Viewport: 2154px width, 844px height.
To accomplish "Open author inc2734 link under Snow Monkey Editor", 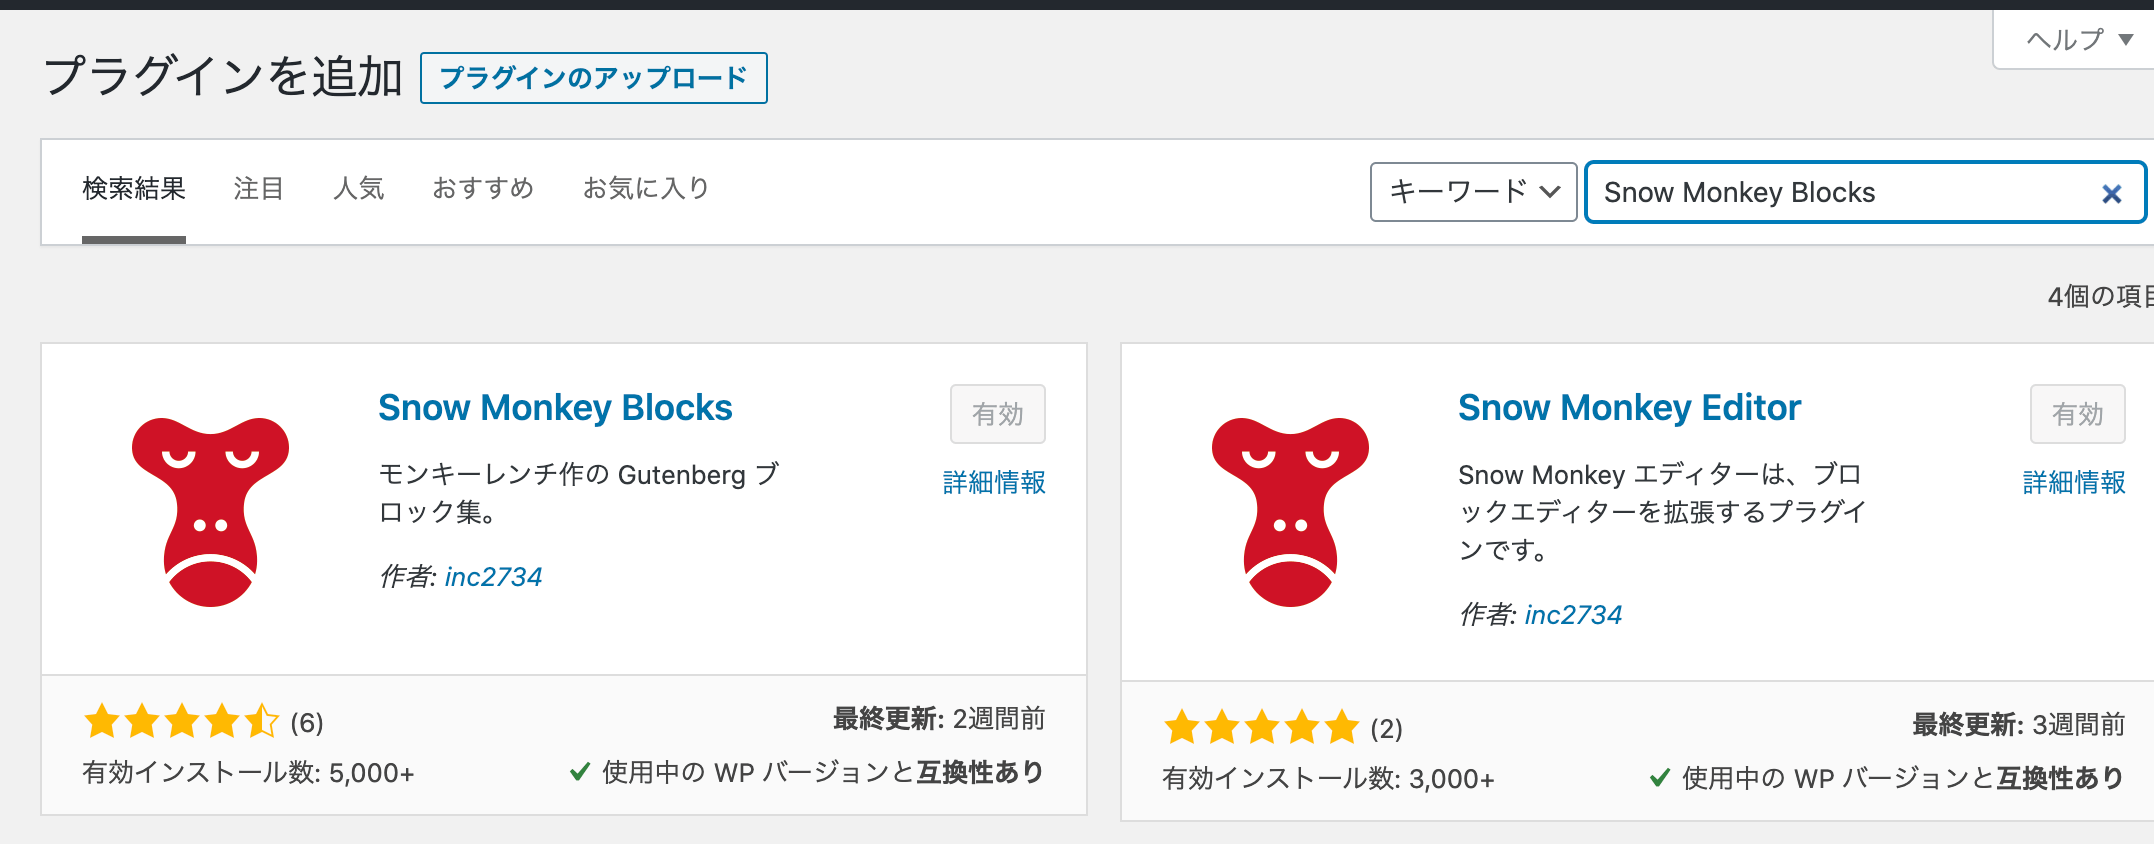I will pos(1573,615).
